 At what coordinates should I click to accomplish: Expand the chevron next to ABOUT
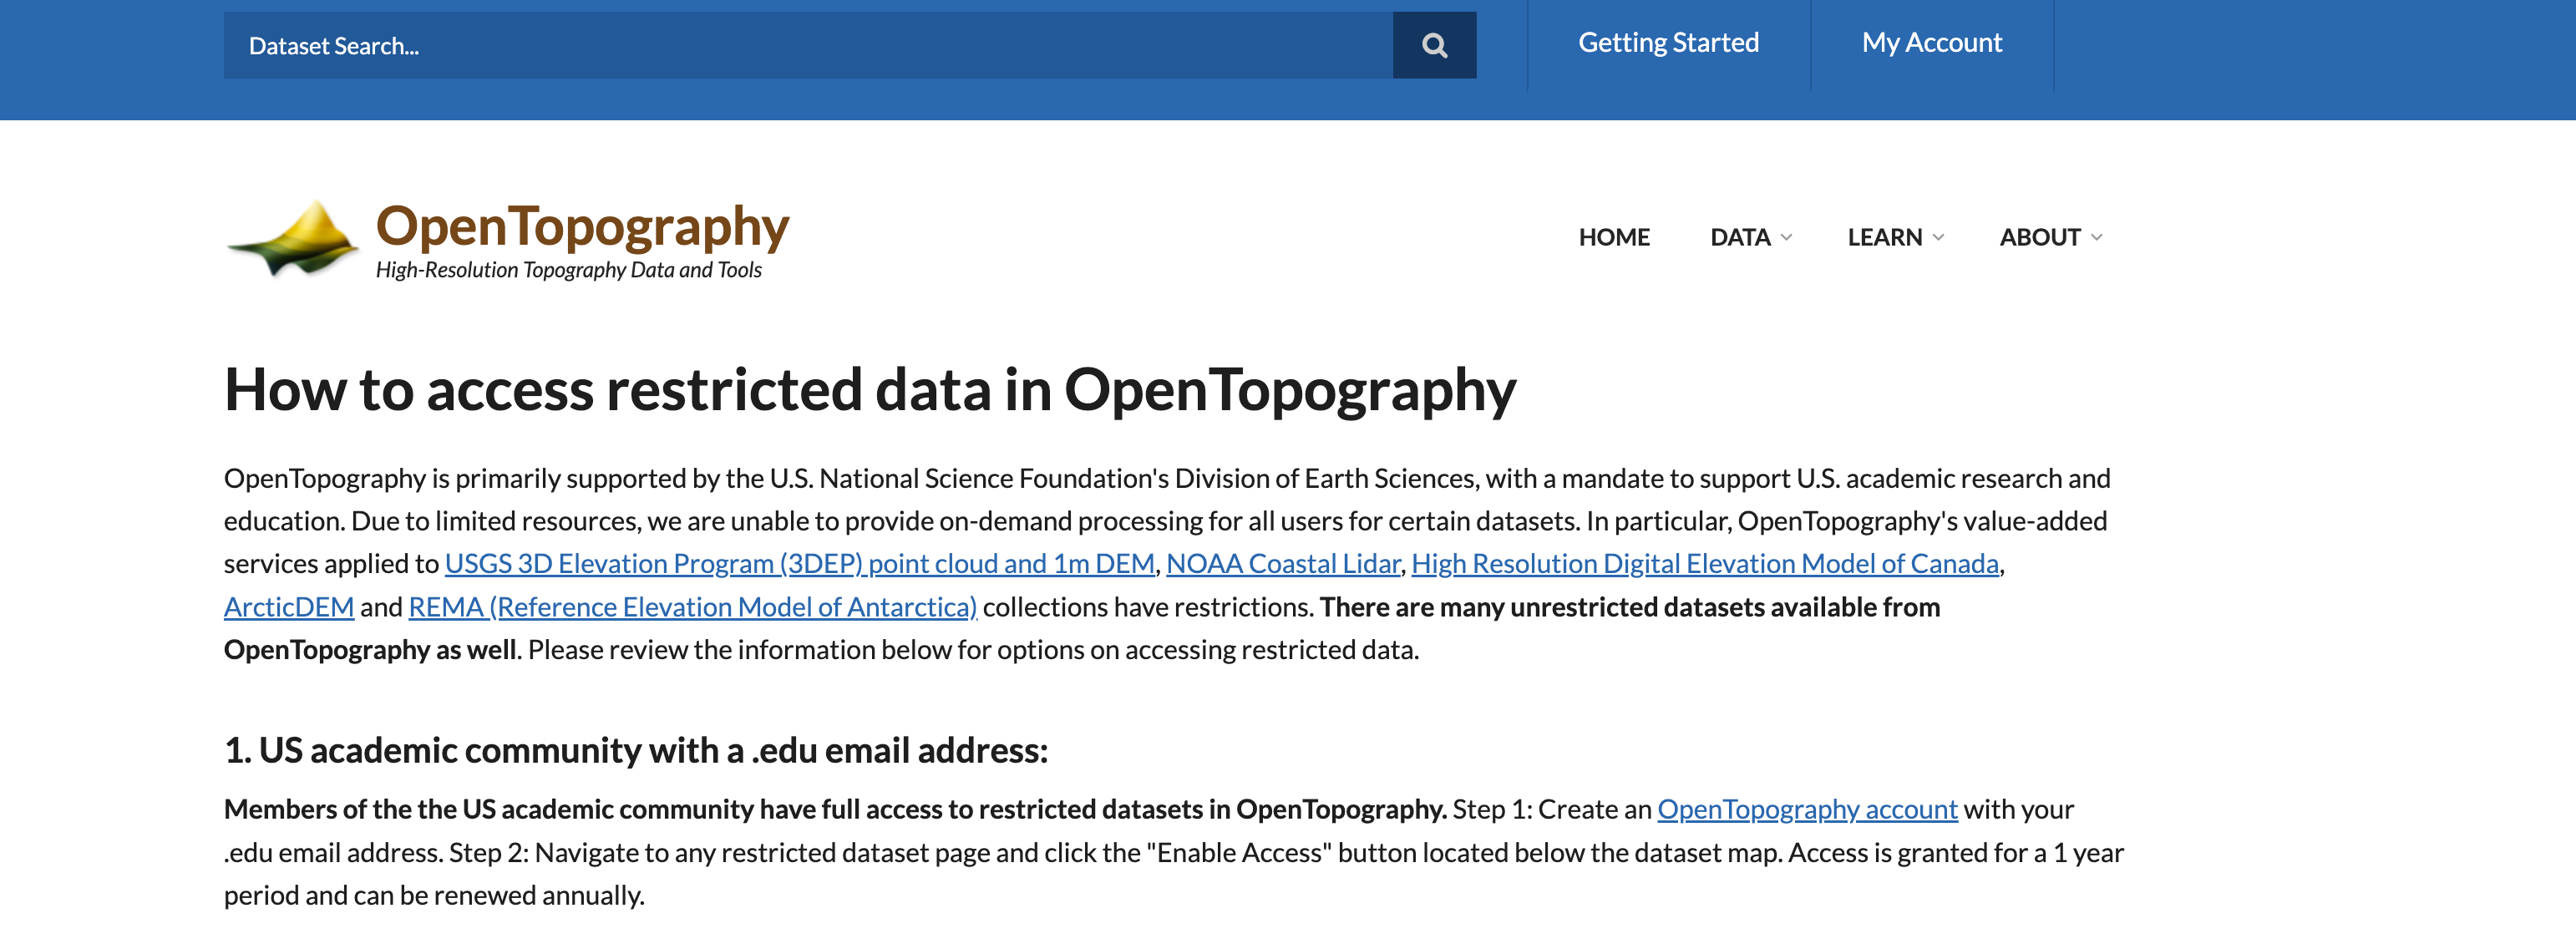2096,237
